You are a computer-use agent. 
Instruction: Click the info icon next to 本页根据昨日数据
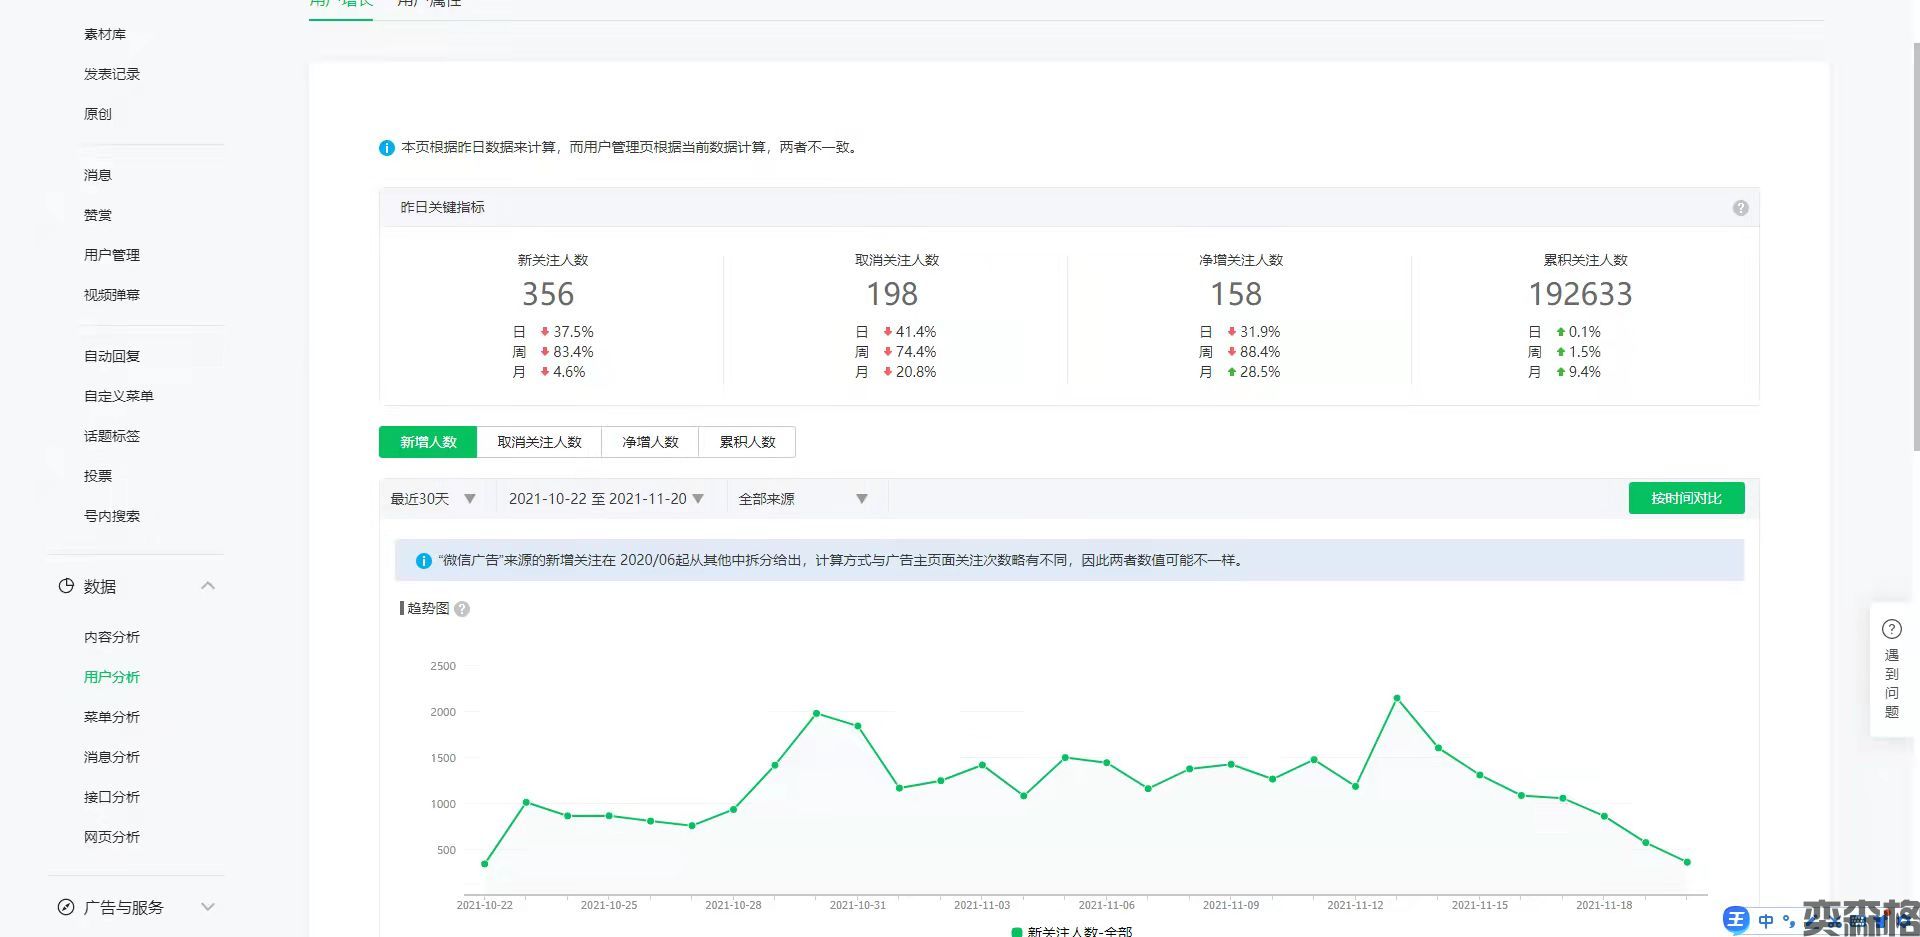coord(387,148)
